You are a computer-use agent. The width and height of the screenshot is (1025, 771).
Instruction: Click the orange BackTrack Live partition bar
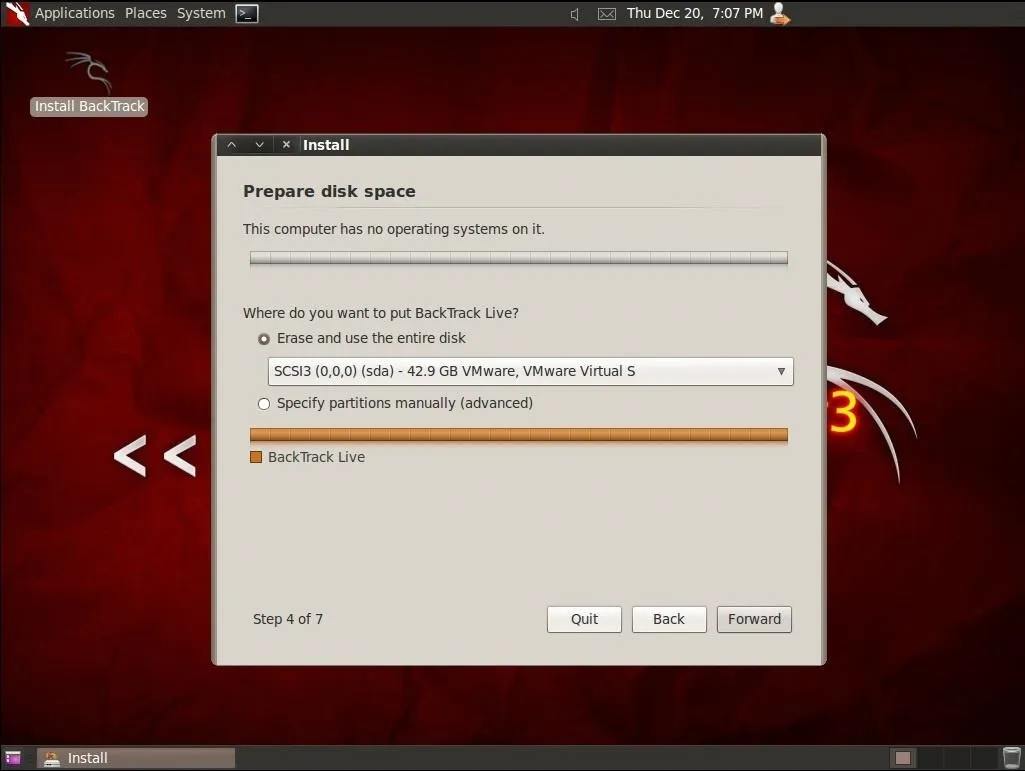coord(519,435)
